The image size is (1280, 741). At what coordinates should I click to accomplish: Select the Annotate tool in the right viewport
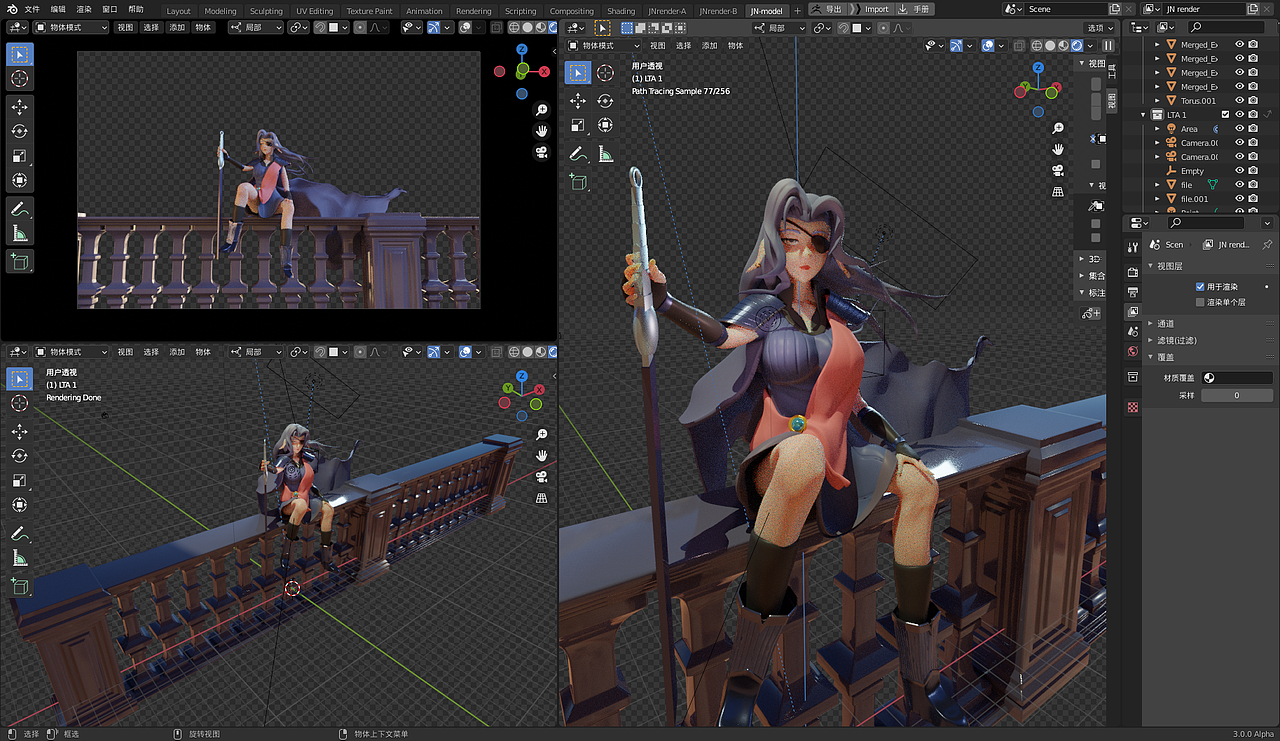click(x=578, y=154)
